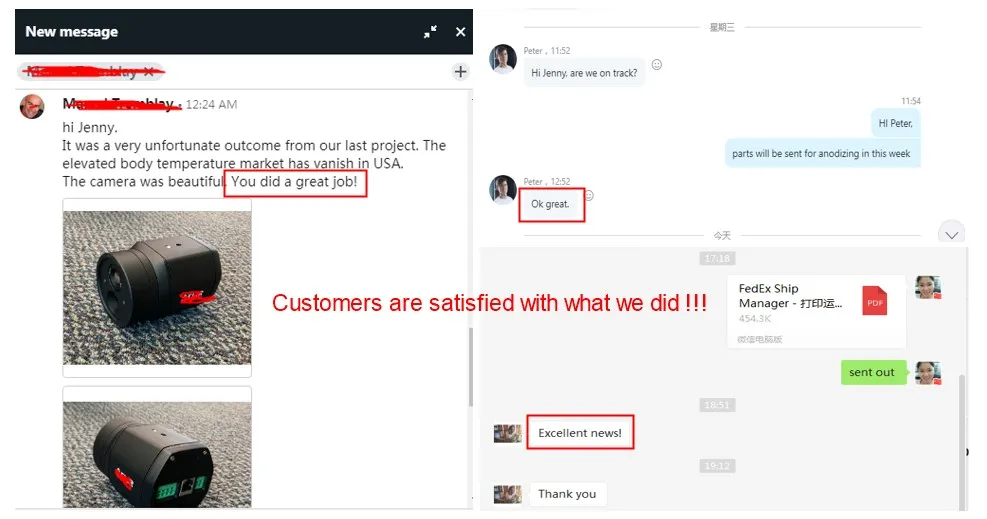Click Peter's avatar beside 'Ok great.'
This screenshot has height=519, width=987.
503,189
